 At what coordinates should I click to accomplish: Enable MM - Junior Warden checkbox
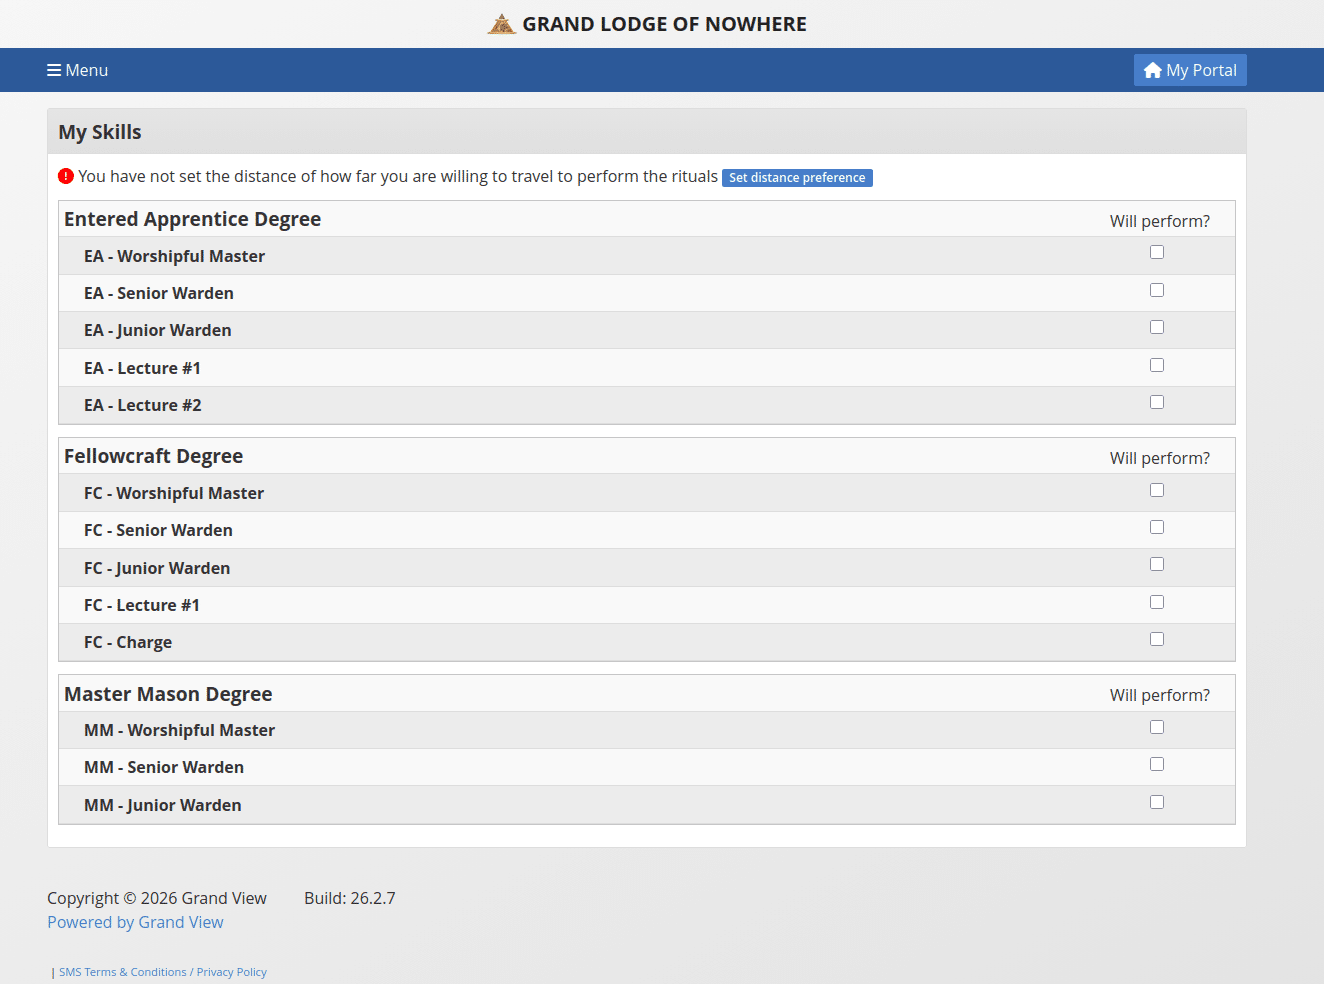pos(1157,802)
